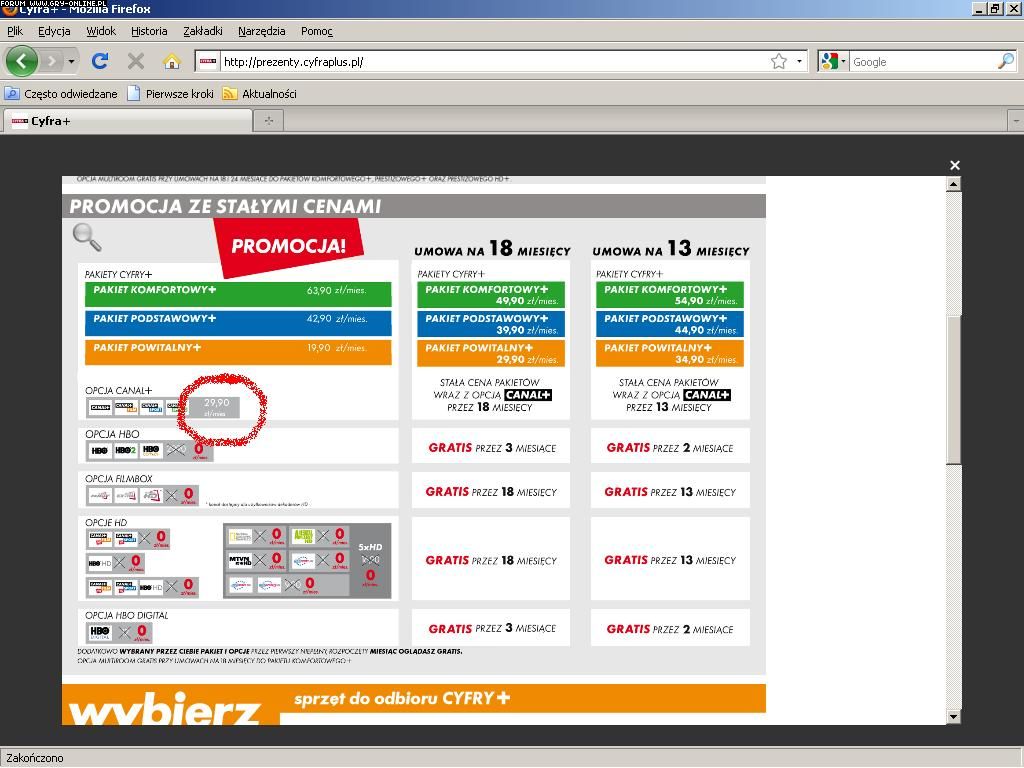Click the overlay vertical scrollbar thumb
This screenshot has height=768, width=1024.
tap(953, 391)
